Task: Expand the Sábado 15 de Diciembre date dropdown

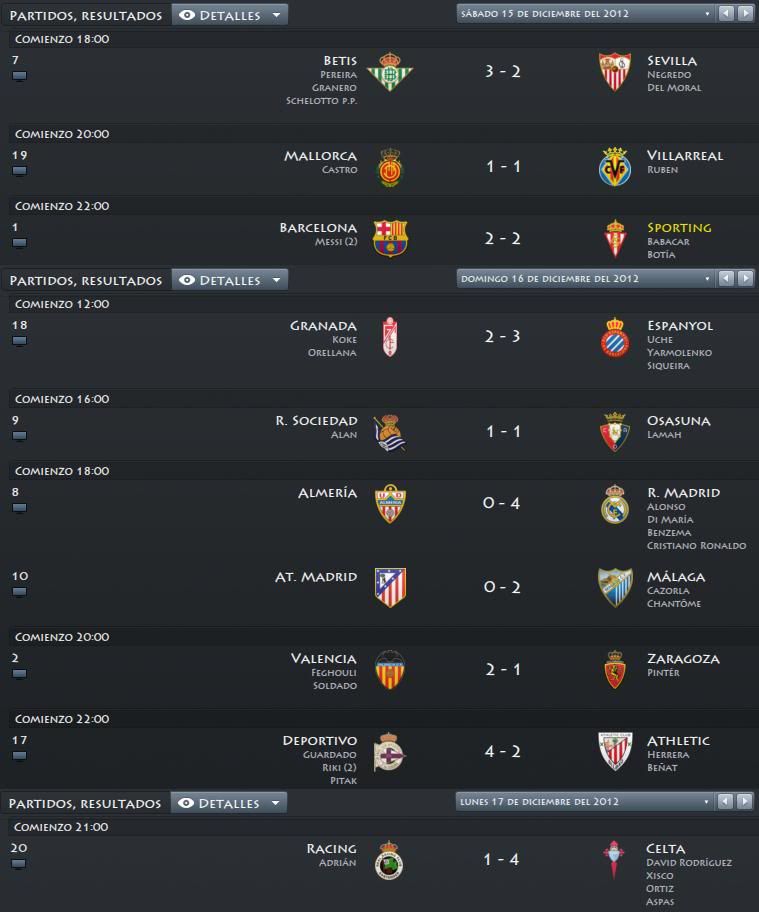Action: tap(586, 13)
